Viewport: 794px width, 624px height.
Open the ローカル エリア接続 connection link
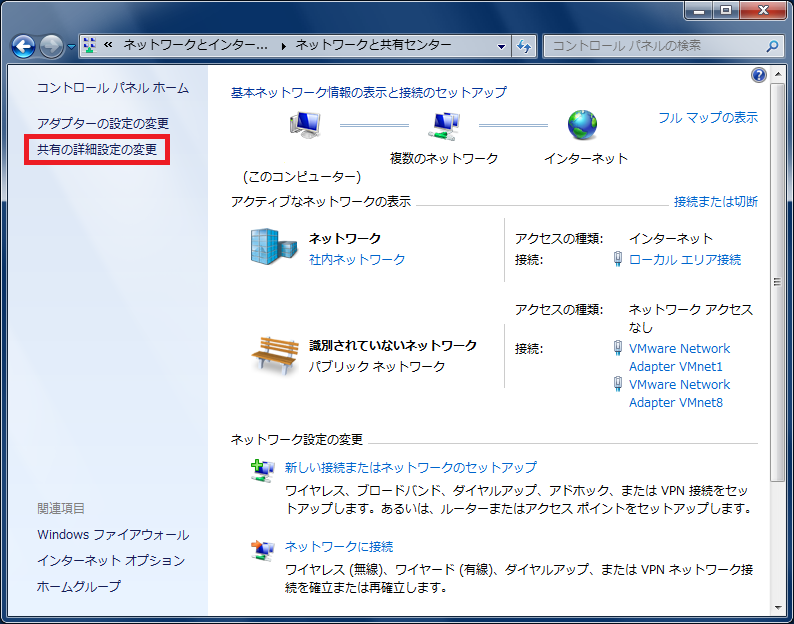click(x=685, y=259)
